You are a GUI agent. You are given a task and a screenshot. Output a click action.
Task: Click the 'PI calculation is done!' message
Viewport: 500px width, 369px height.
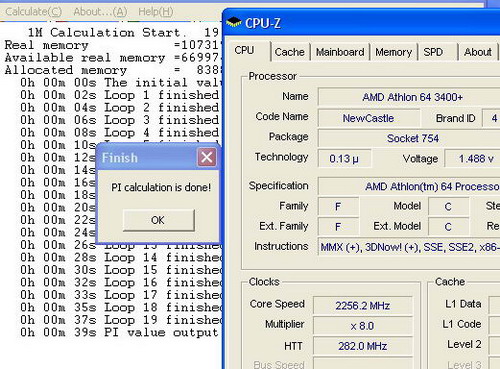point(161,187)
